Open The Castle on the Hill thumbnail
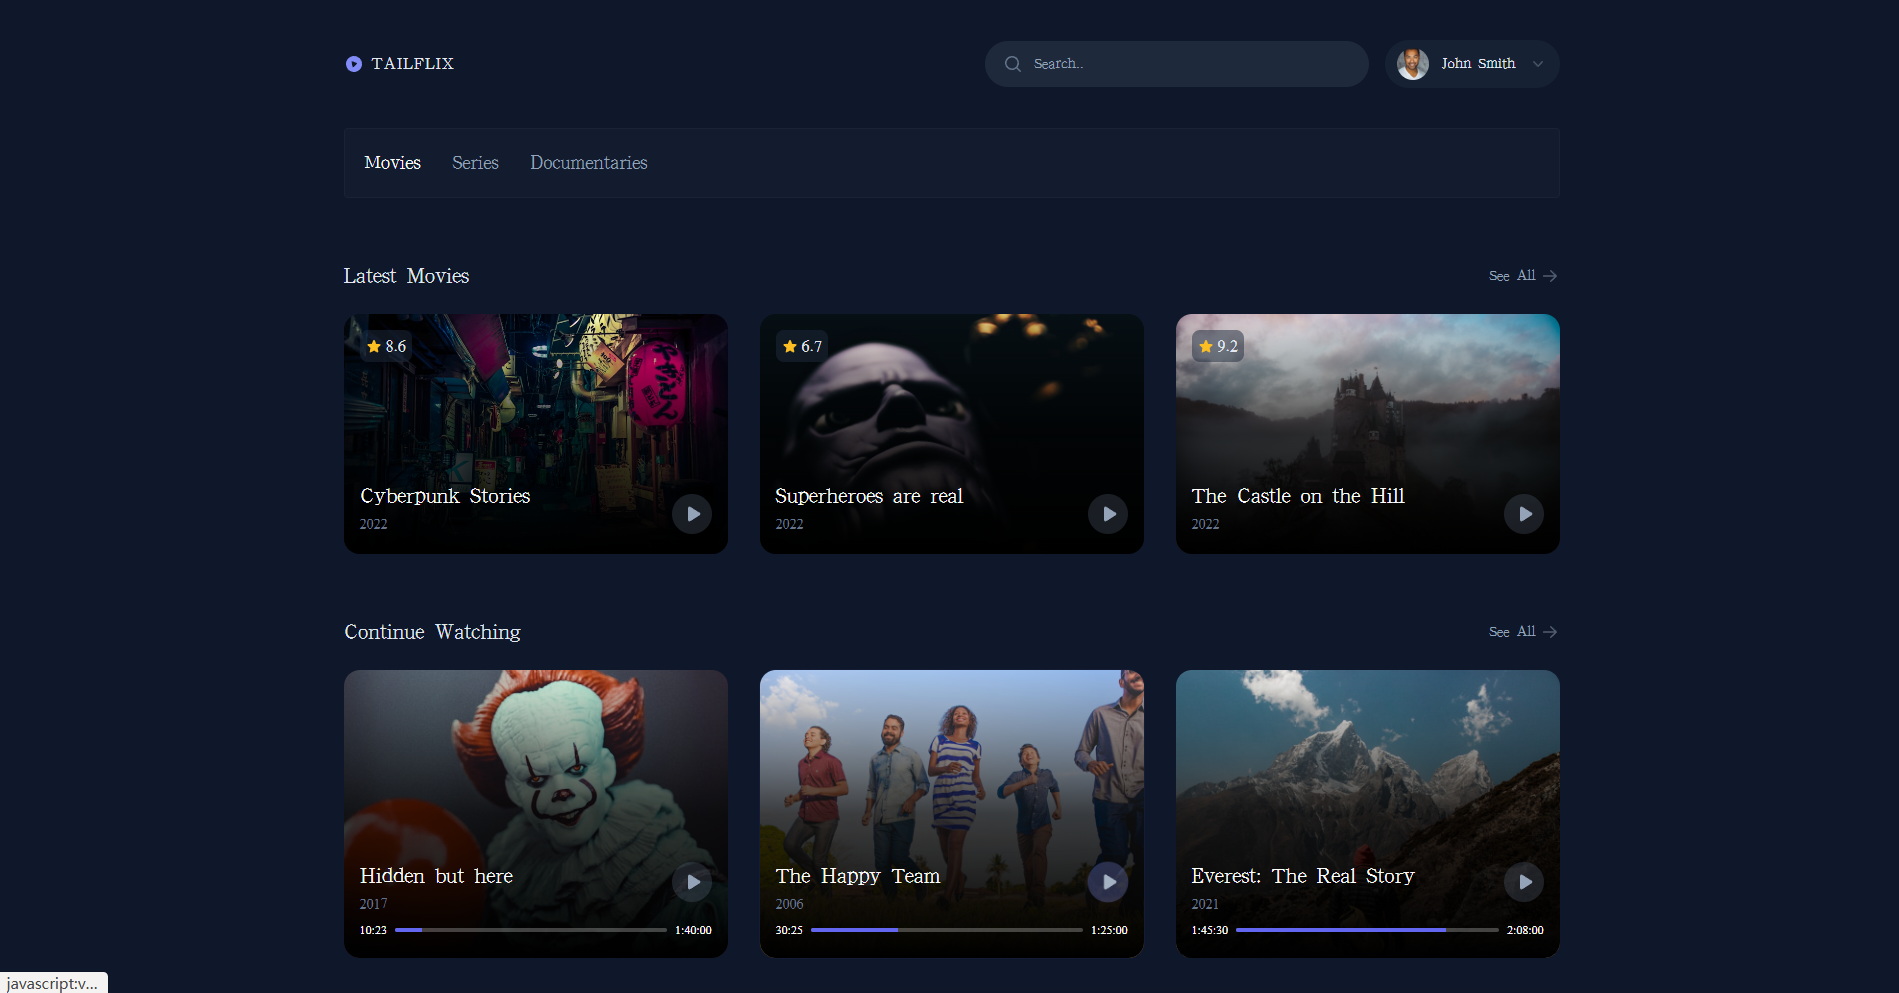1899x993 pixels. pos(1368,434)
